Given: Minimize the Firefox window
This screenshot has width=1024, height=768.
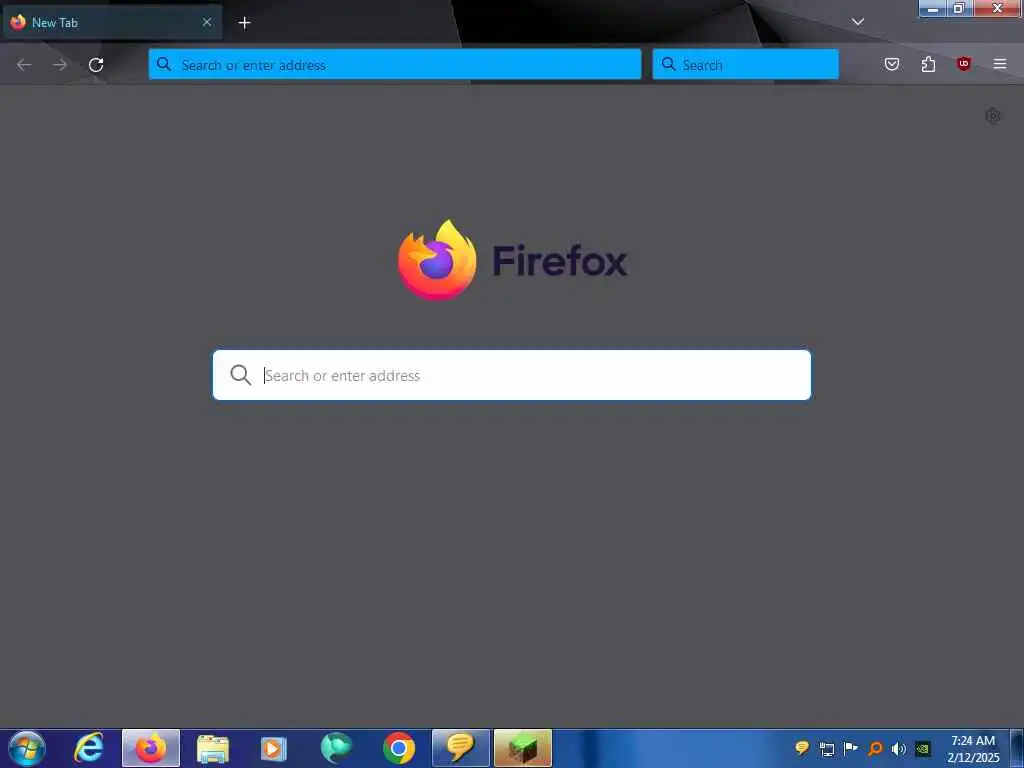Looking at the screenshot, I should click(933, 8).
